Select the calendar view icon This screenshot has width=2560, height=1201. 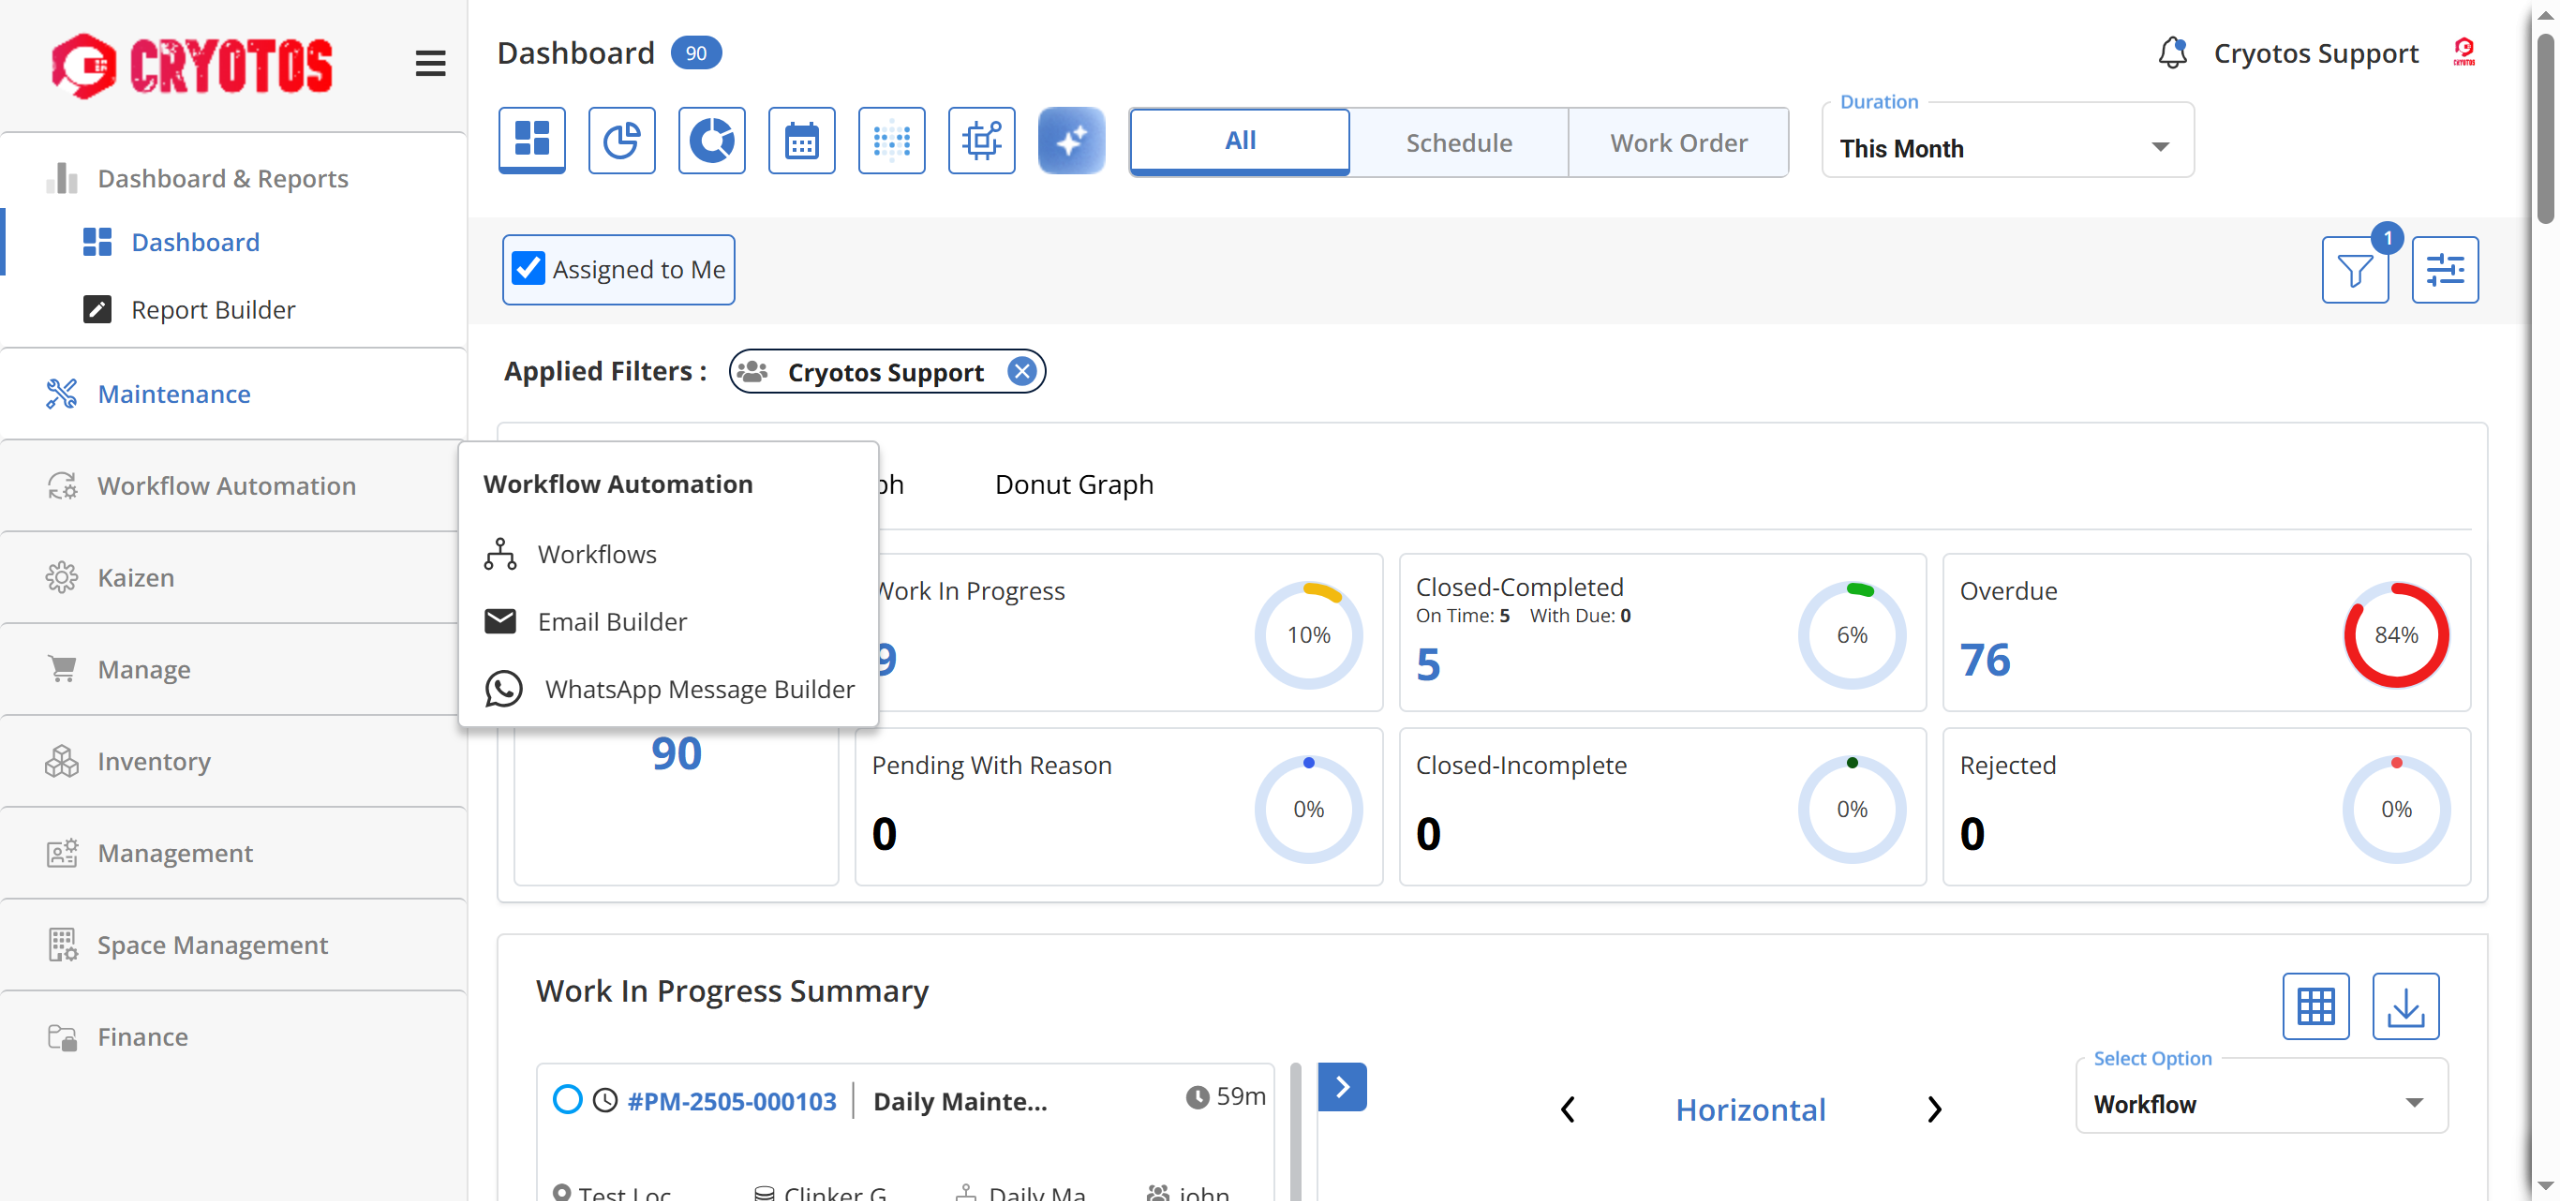coord(801,141)
